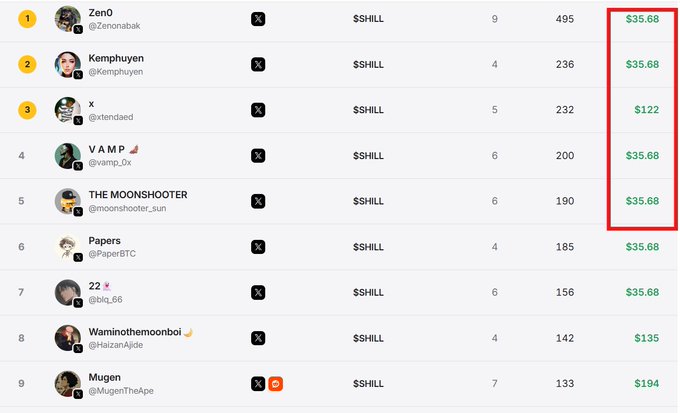Image resolution: width=680 pixels, height=413 pixels.
Task: Select the gold rank 1 badge
Action: [27, 19]
